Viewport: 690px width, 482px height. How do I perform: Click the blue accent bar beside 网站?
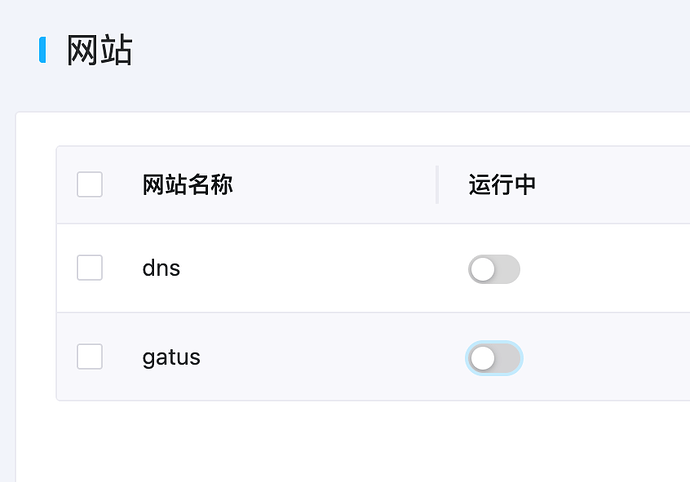43,50
